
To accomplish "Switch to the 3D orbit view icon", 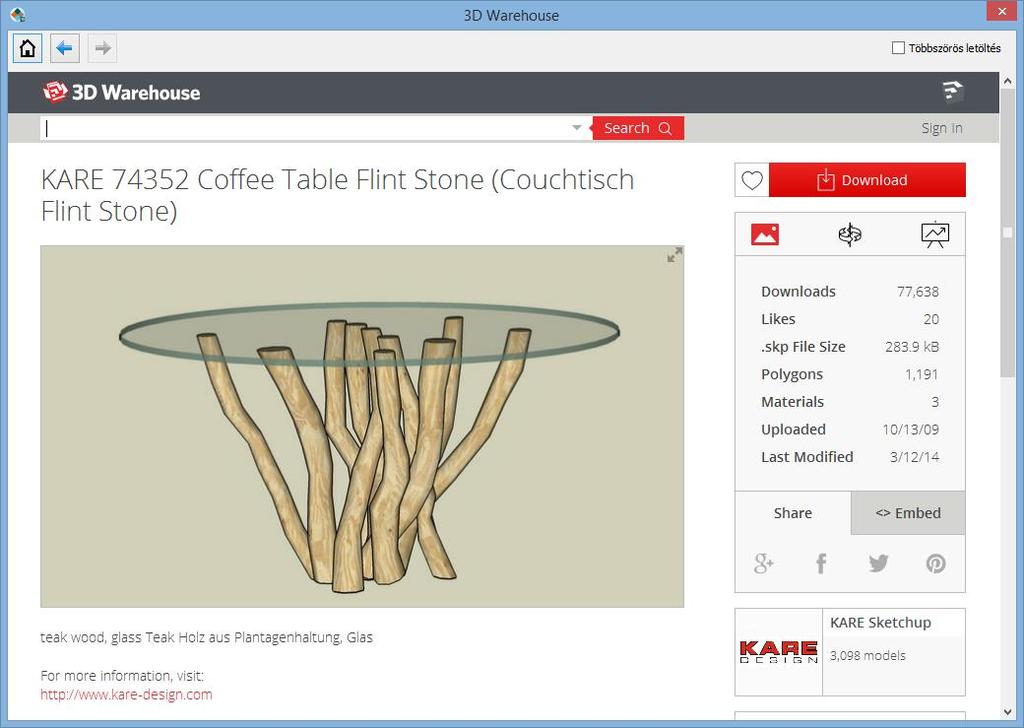I will coord(850,234).
